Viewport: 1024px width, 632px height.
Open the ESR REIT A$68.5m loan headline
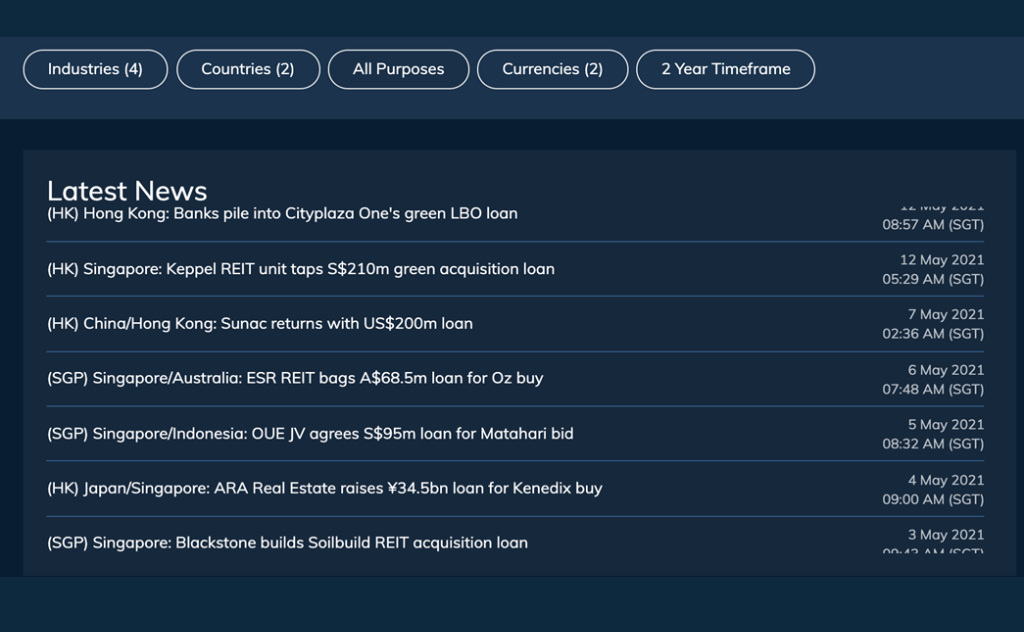point(295,379)
